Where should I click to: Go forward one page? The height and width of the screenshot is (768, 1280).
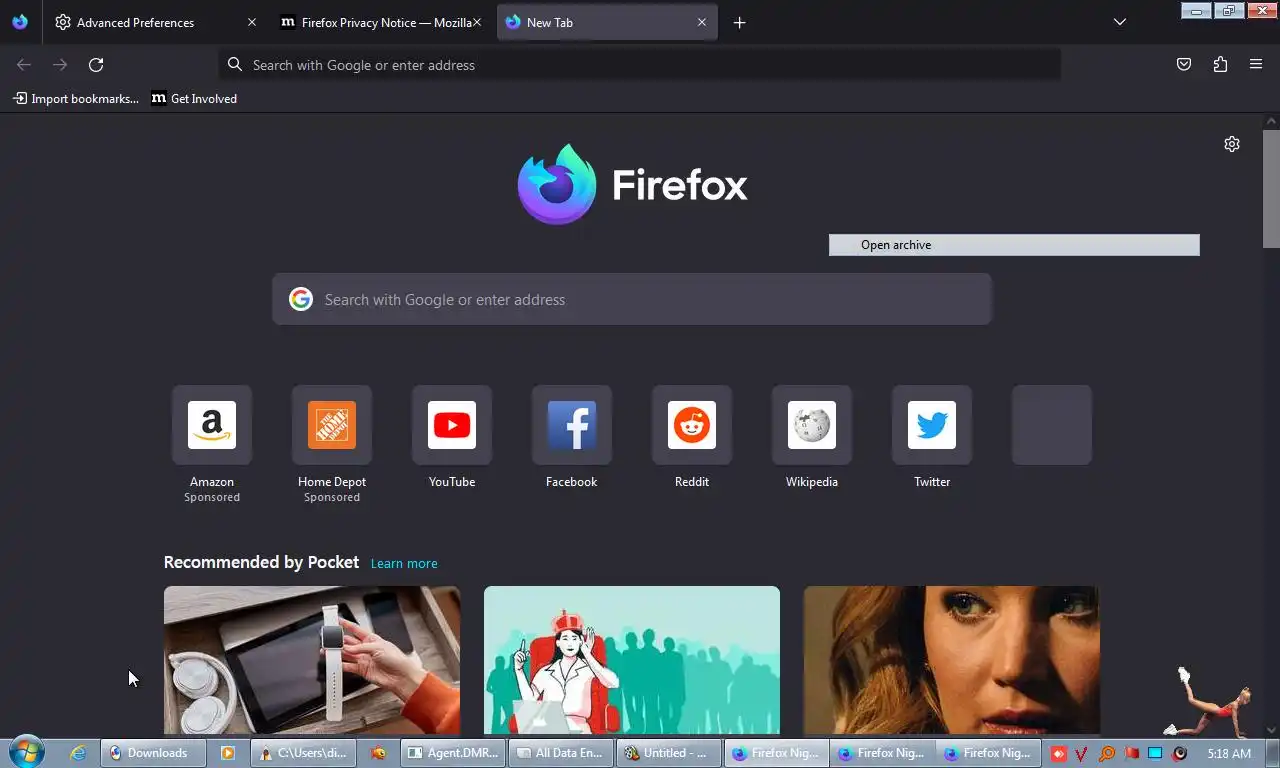60,65
